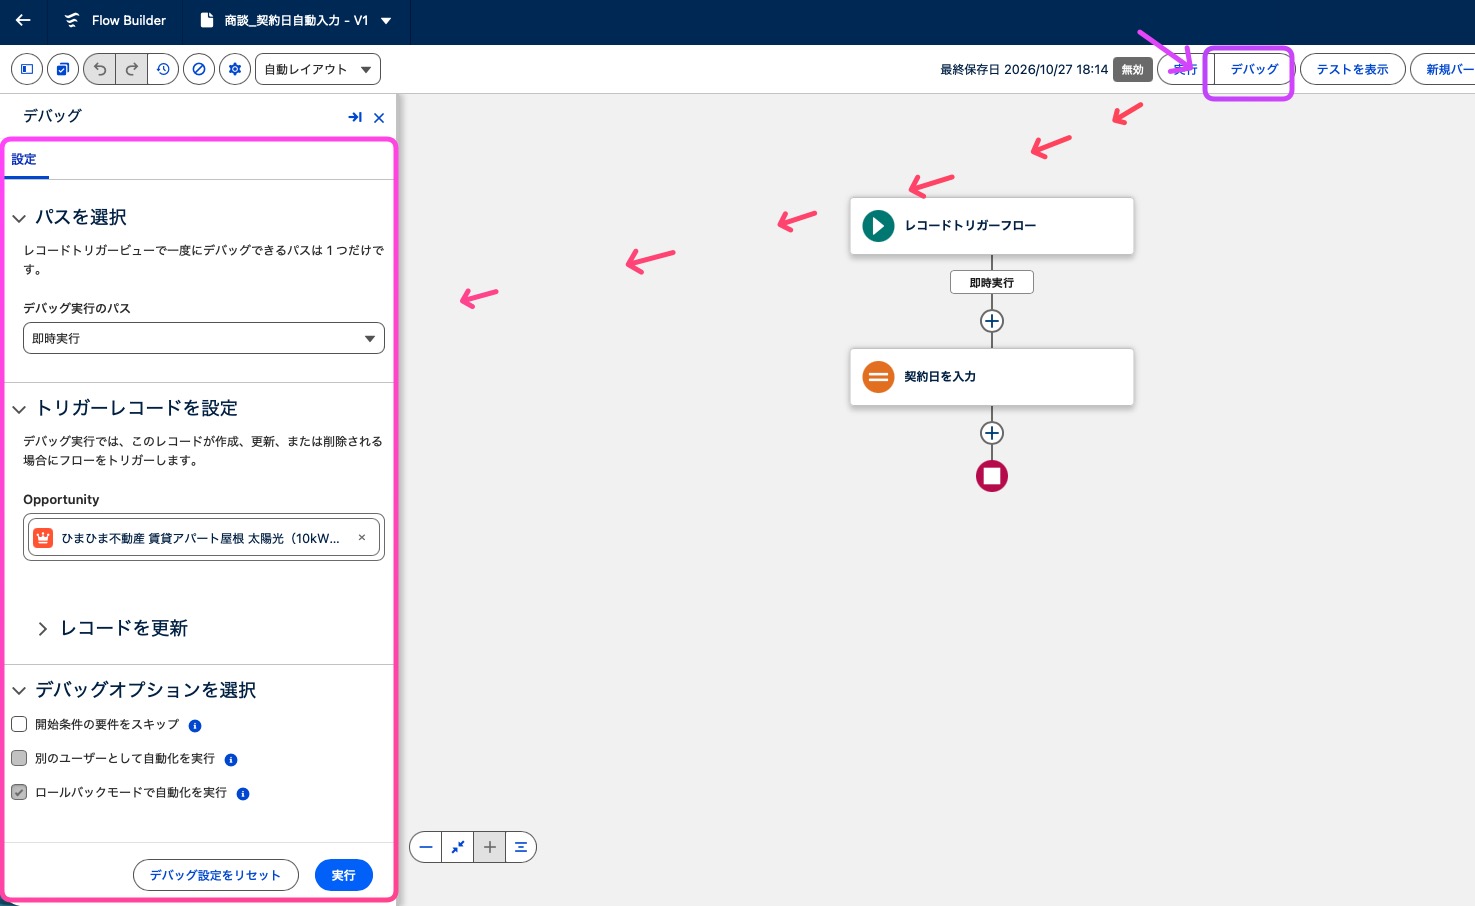Clear the selected Opportunity record with X
Screen dimensions: 1475x906
coord(362,538)
